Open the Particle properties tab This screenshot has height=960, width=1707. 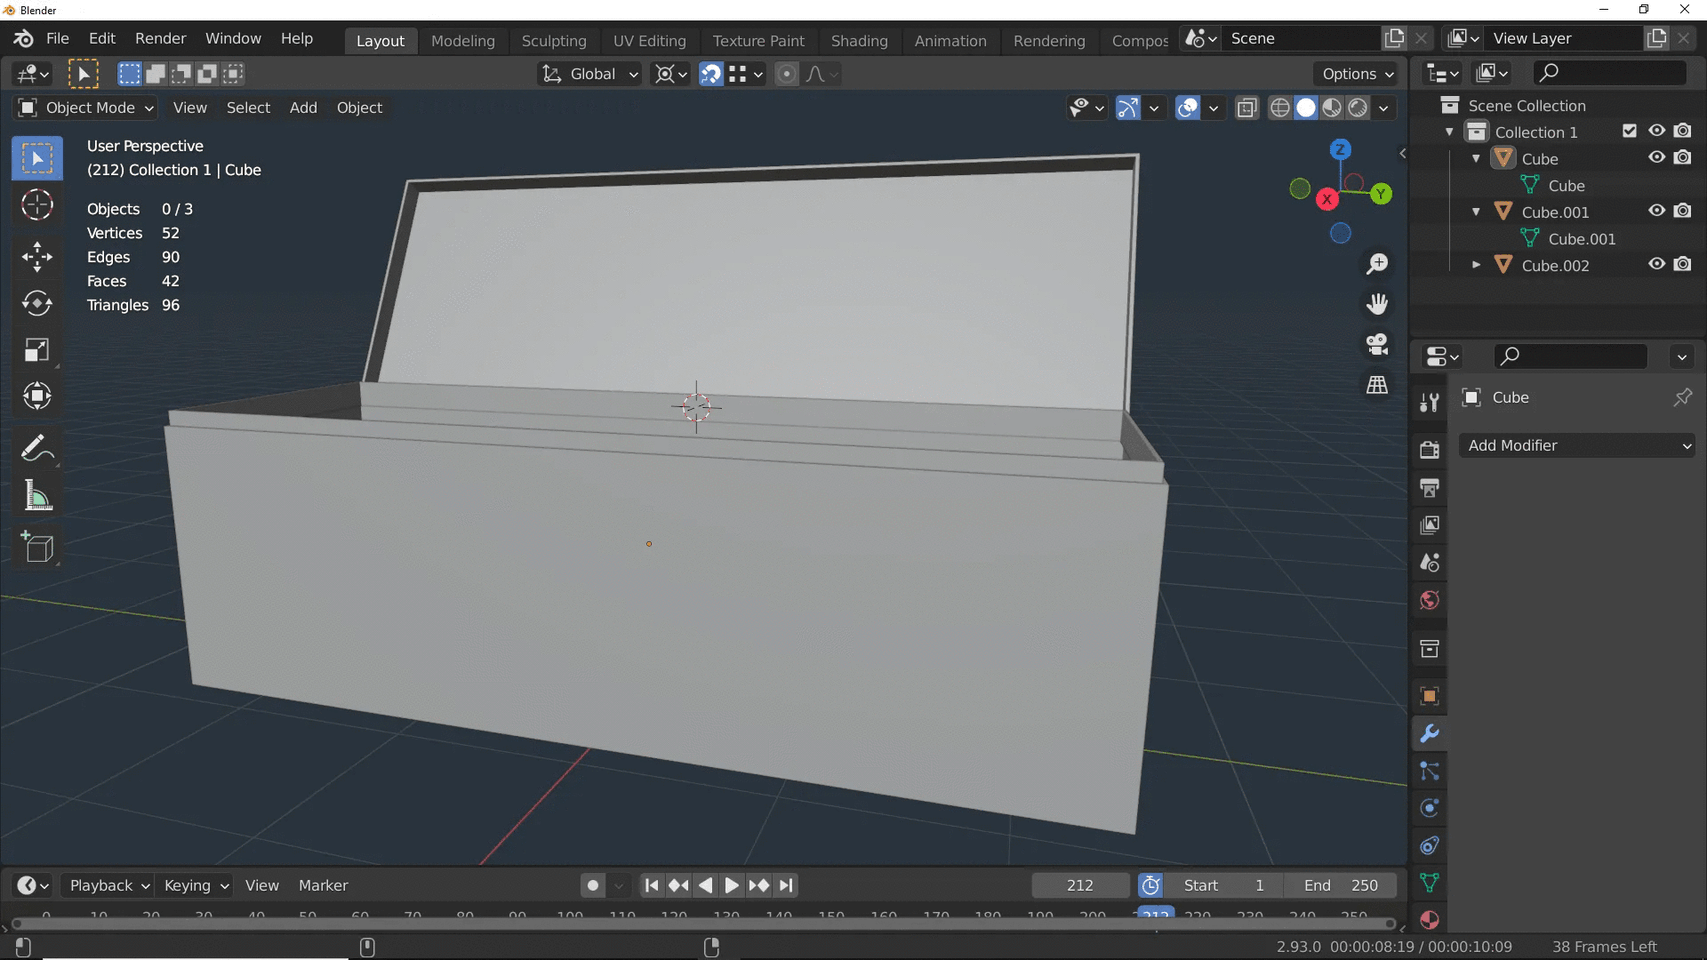point(1429,771)
